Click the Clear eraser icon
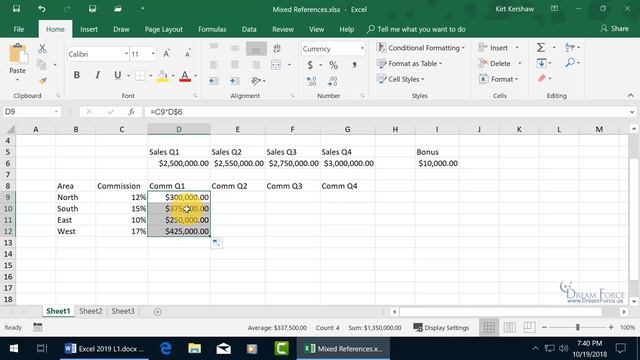640x360 pixels. (x=542, y=78)
